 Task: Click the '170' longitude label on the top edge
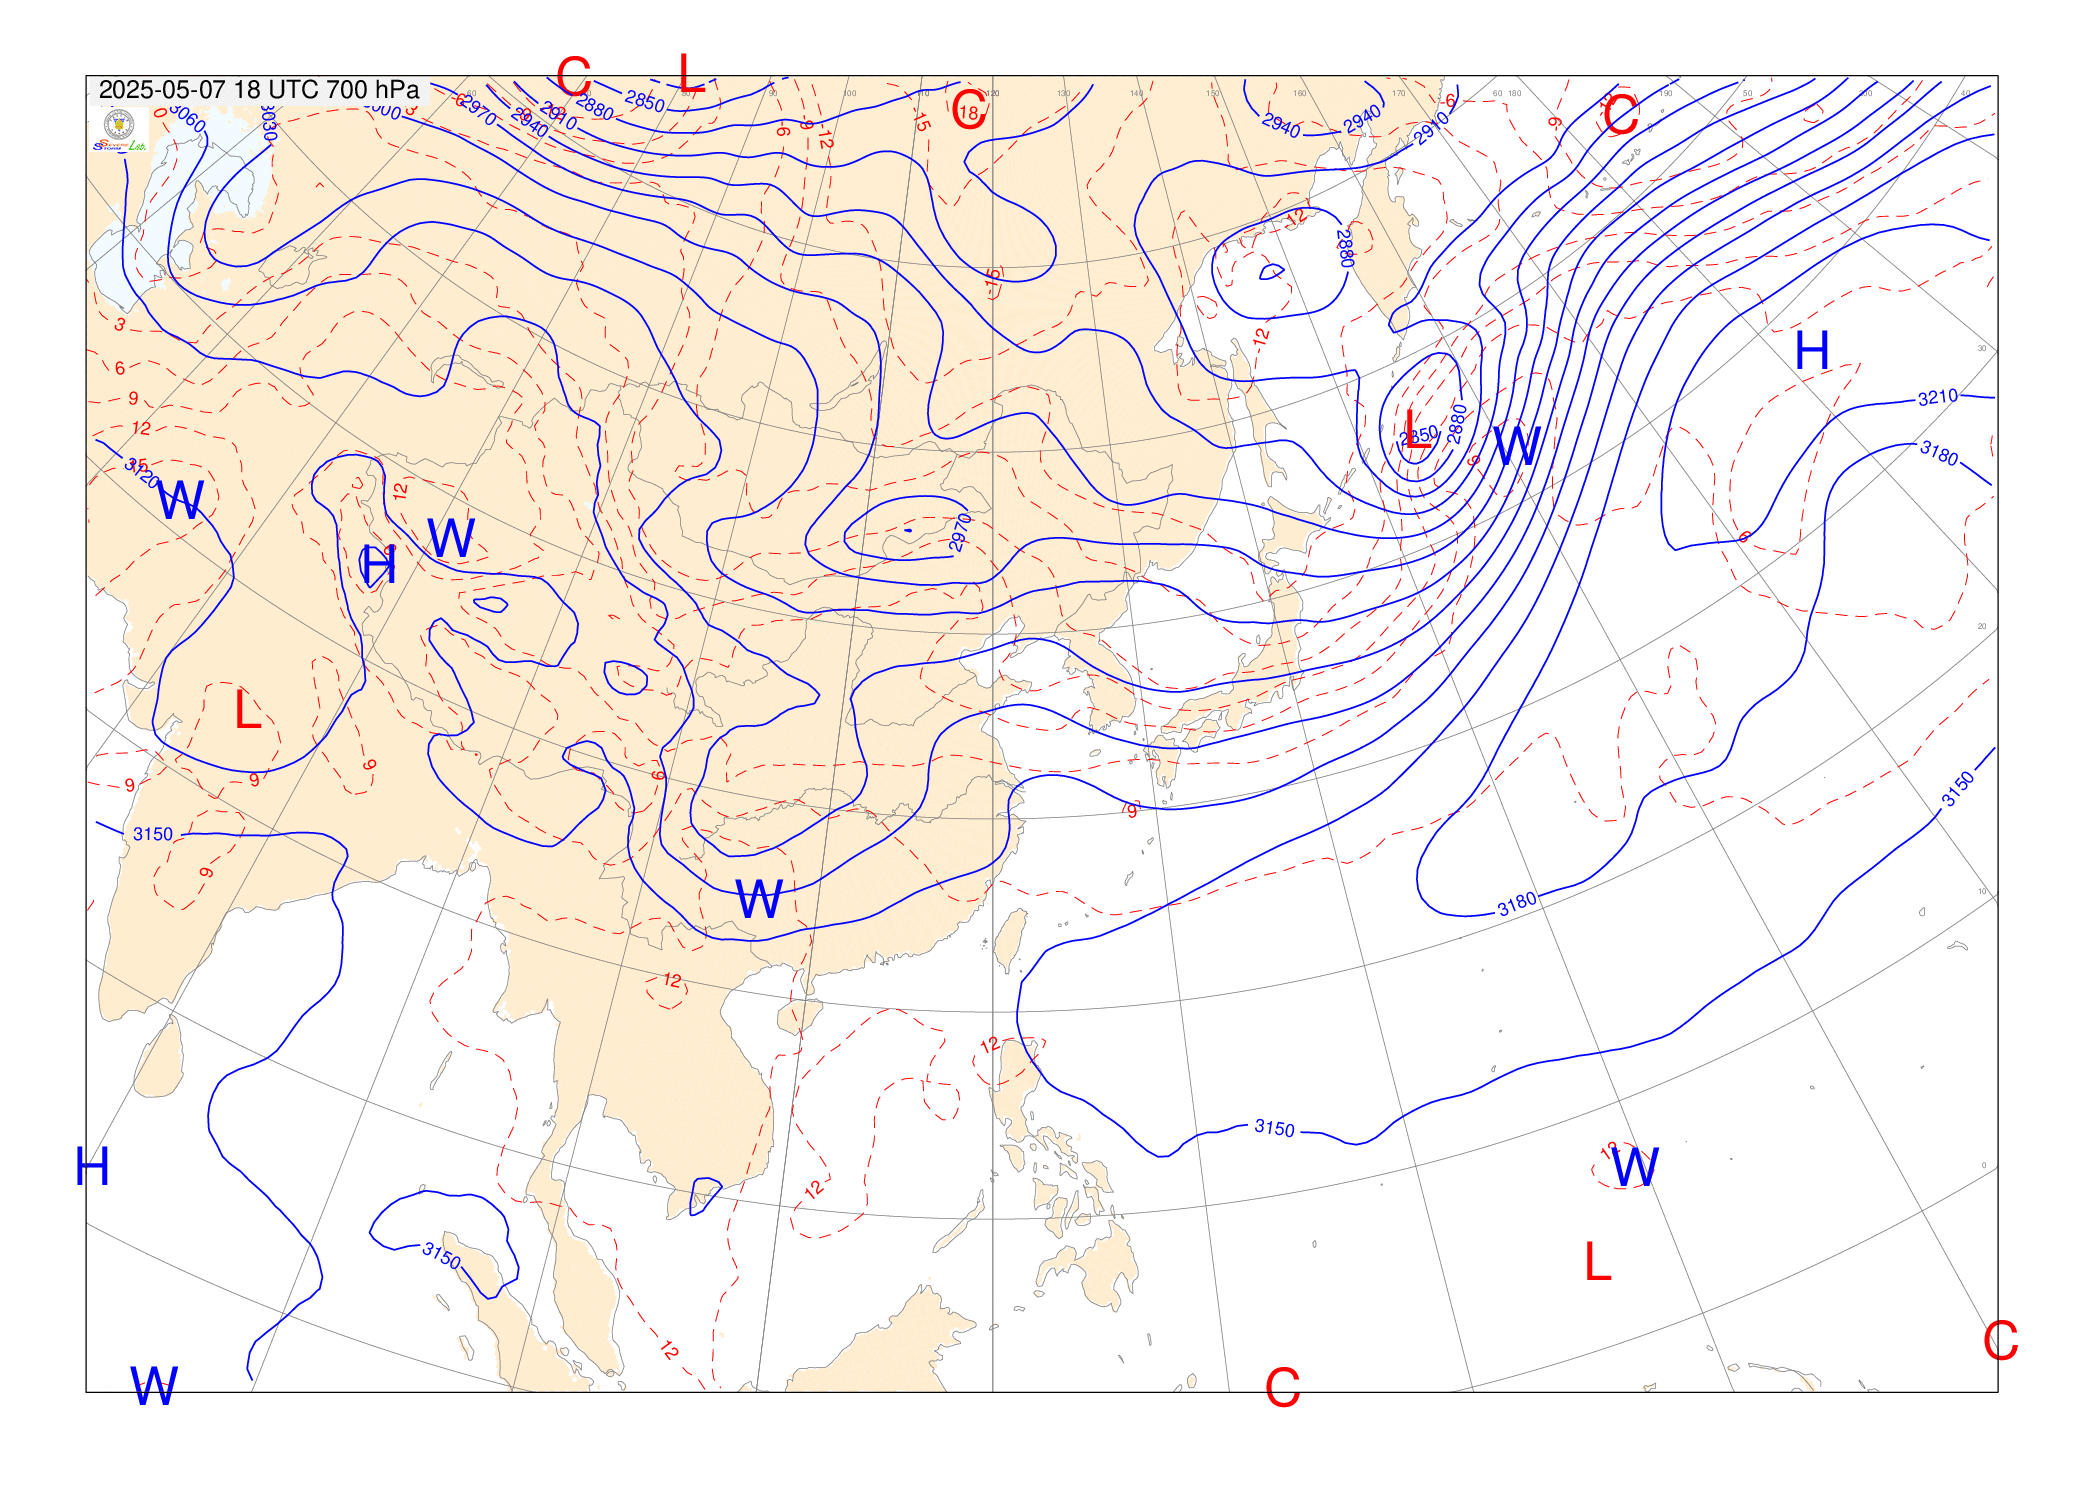click(1398, 93)
